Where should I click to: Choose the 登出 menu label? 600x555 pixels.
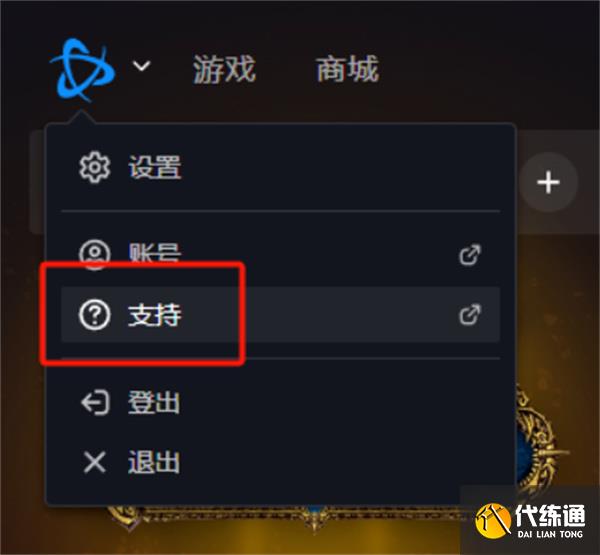154,403
